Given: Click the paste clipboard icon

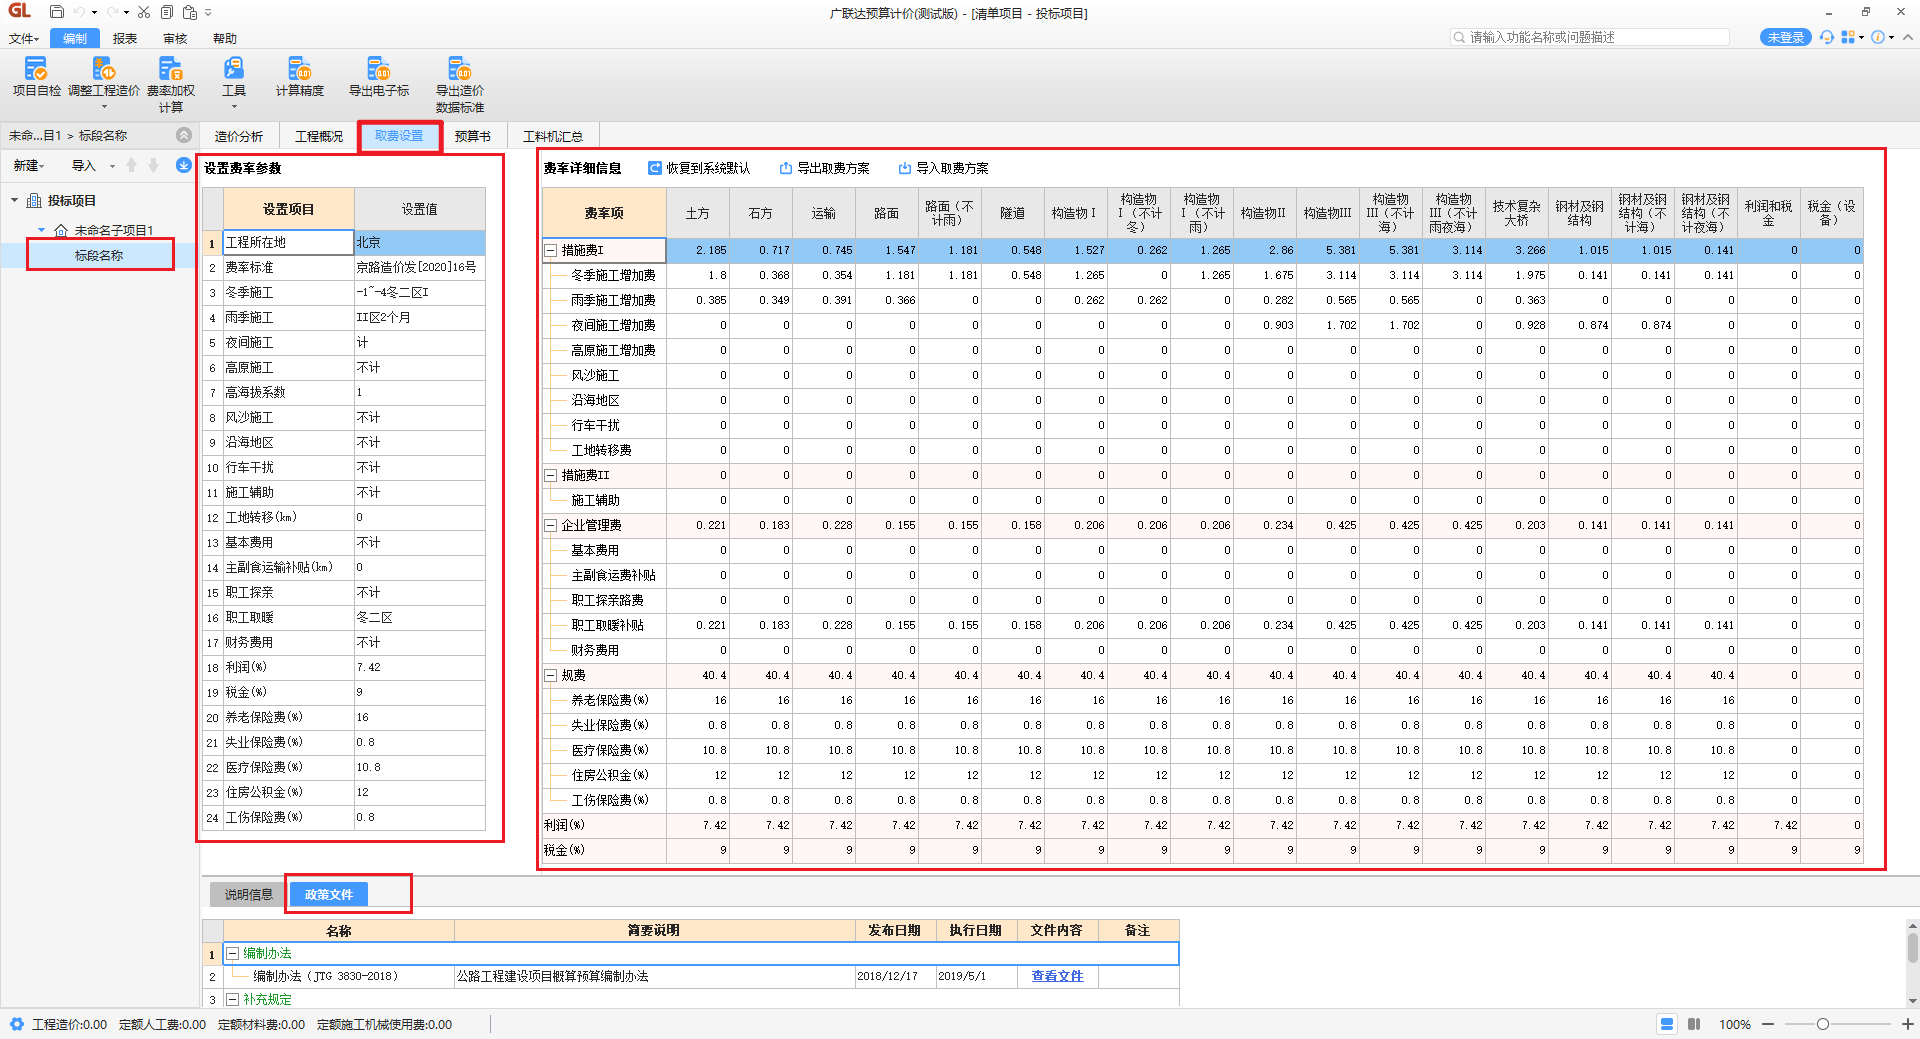Looking at the screenshot, I should pyautogui.click(x=189, y=12).
